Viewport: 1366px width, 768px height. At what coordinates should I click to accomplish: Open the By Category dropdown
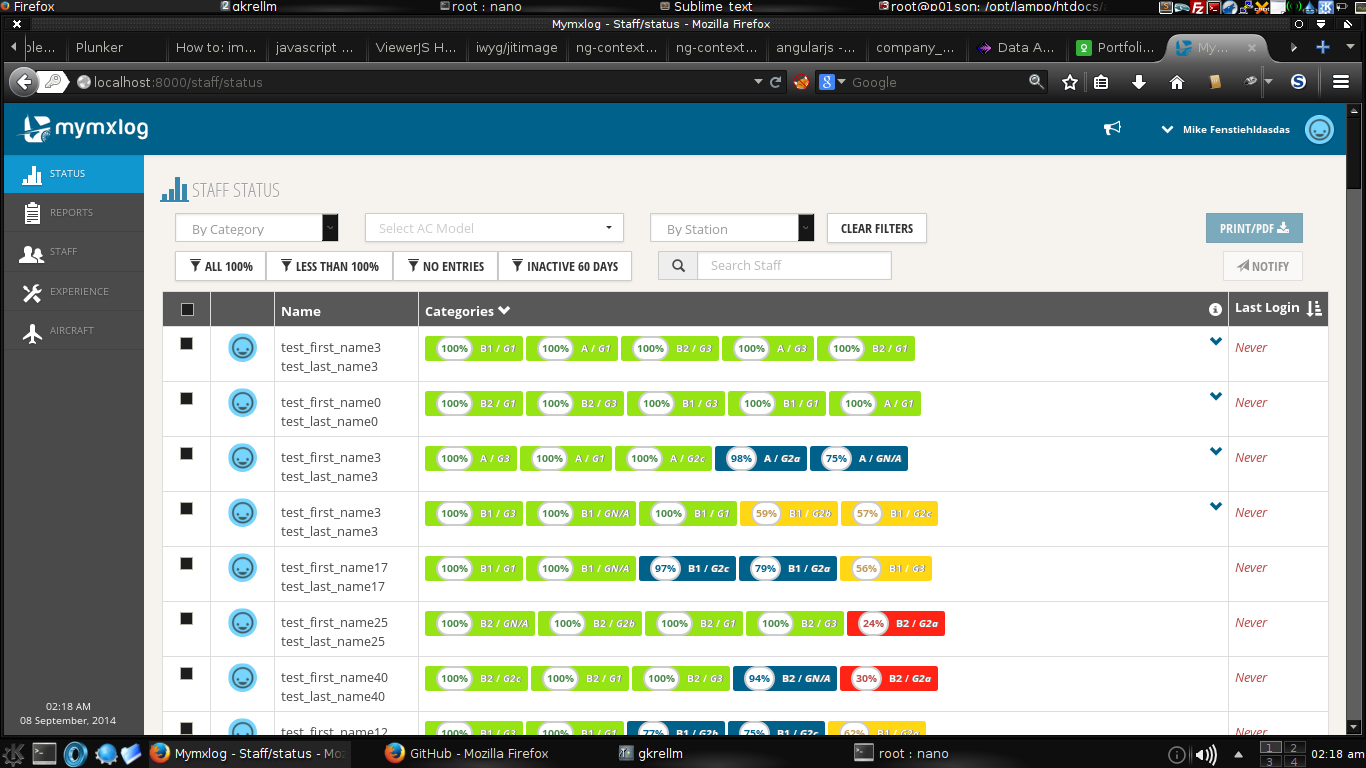pos(257,229)
